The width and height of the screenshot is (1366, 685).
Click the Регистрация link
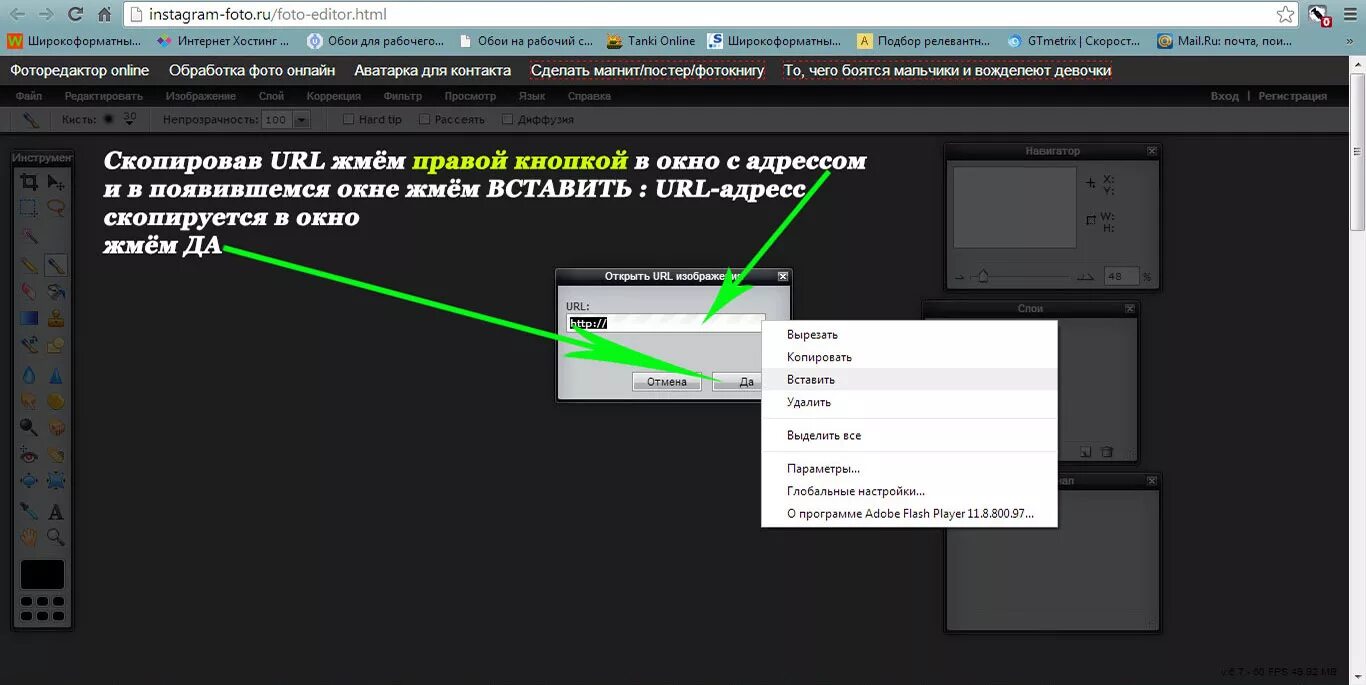tap(1295, 96)
